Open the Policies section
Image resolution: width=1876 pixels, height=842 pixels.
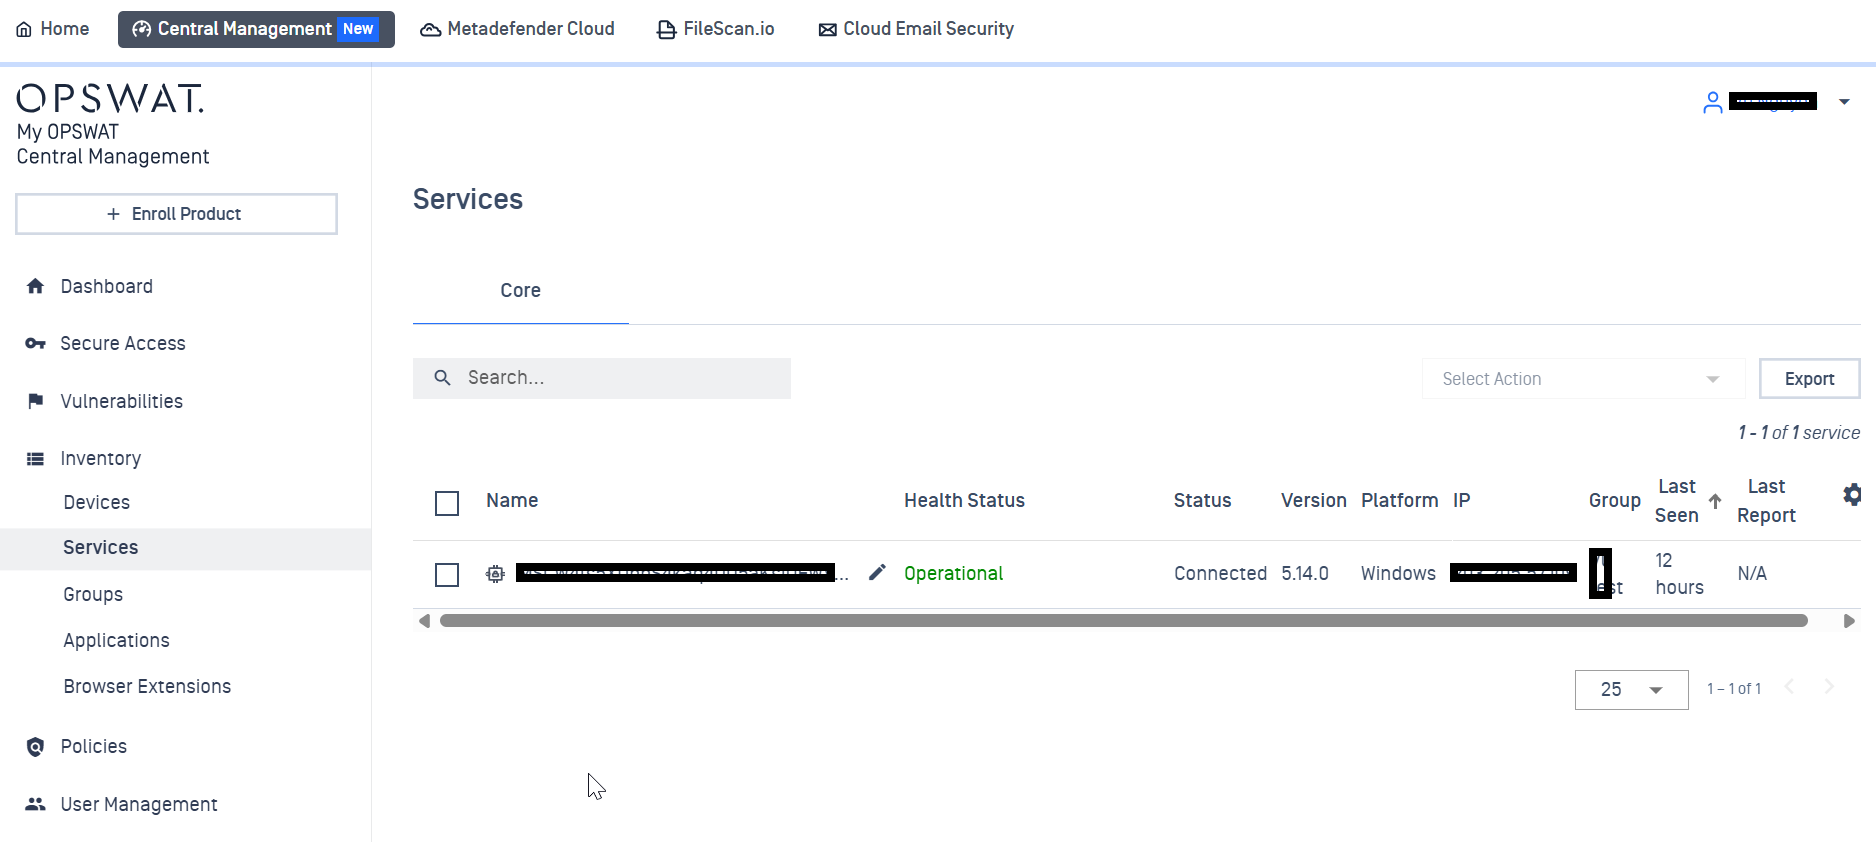(94, 746)
